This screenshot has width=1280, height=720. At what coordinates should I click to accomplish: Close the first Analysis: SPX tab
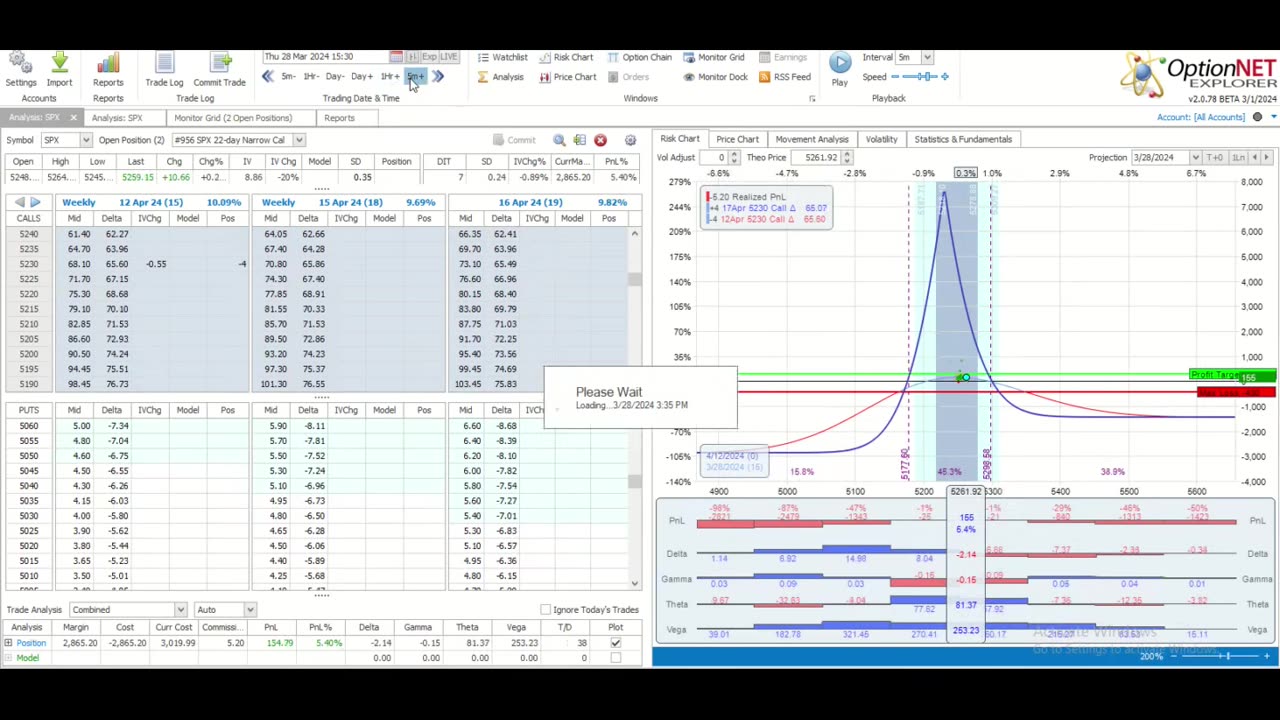pyautogui.click(x=73, y=118)
